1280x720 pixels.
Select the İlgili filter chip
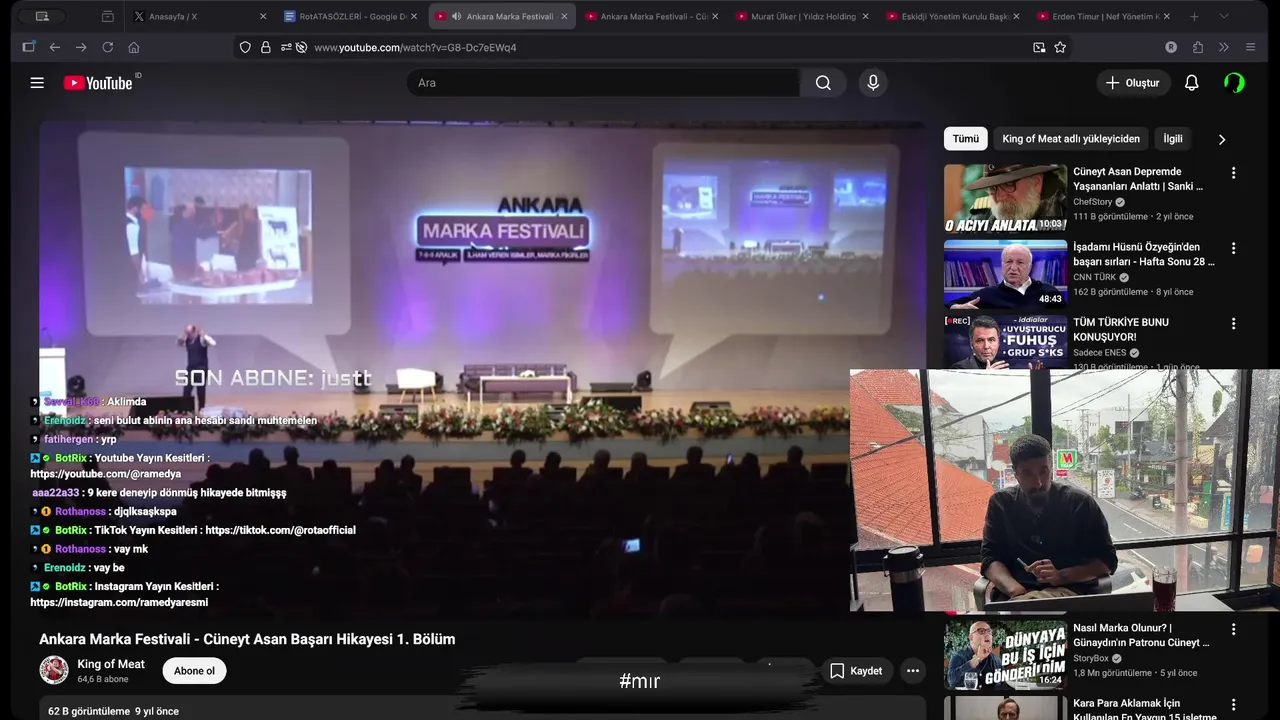click(x=1173, y=139)
